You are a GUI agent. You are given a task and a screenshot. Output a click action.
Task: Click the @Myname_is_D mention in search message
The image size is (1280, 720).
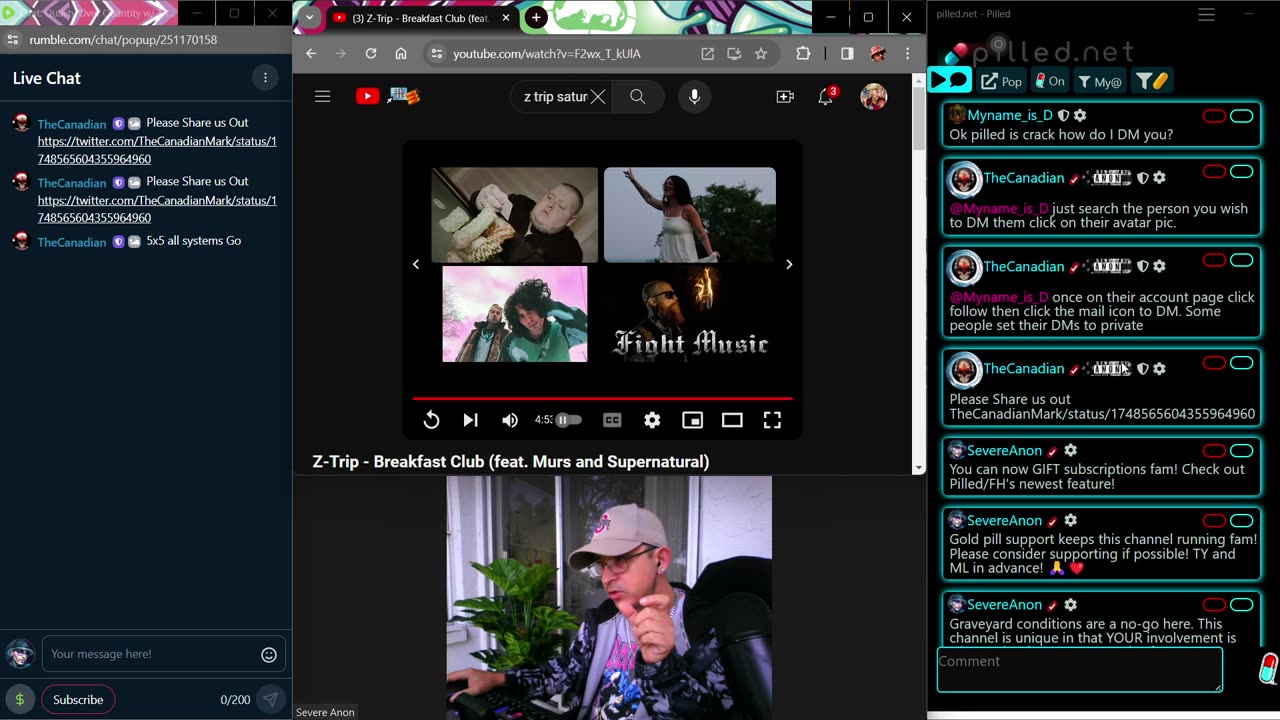(999, 209)
